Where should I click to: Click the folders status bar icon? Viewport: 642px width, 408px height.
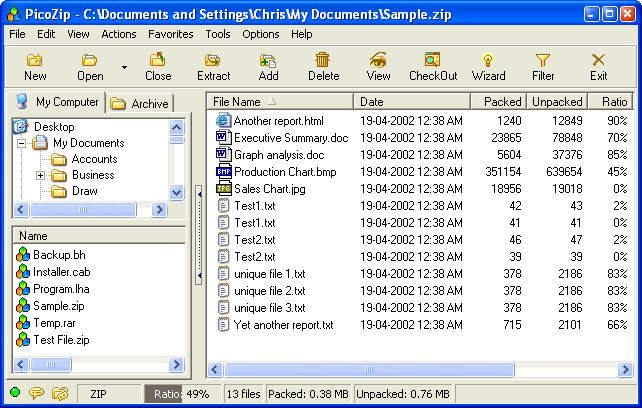(60, 393)
